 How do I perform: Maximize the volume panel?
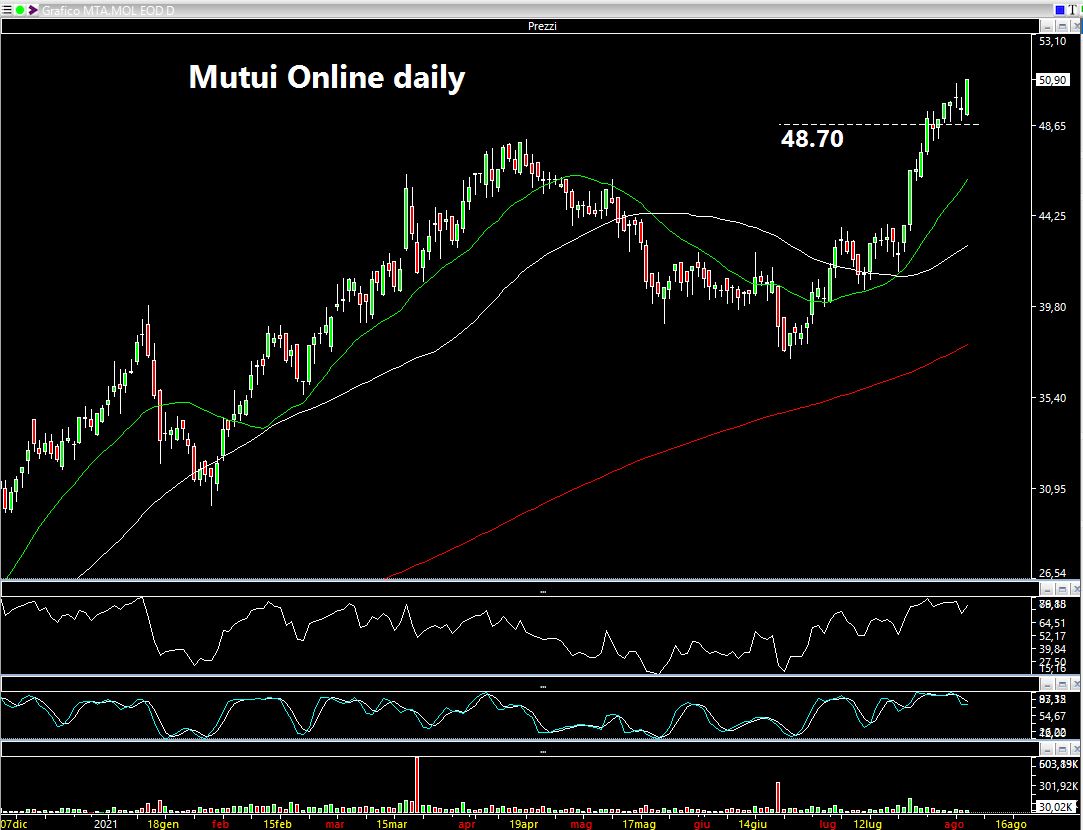tap(1062, 749)
